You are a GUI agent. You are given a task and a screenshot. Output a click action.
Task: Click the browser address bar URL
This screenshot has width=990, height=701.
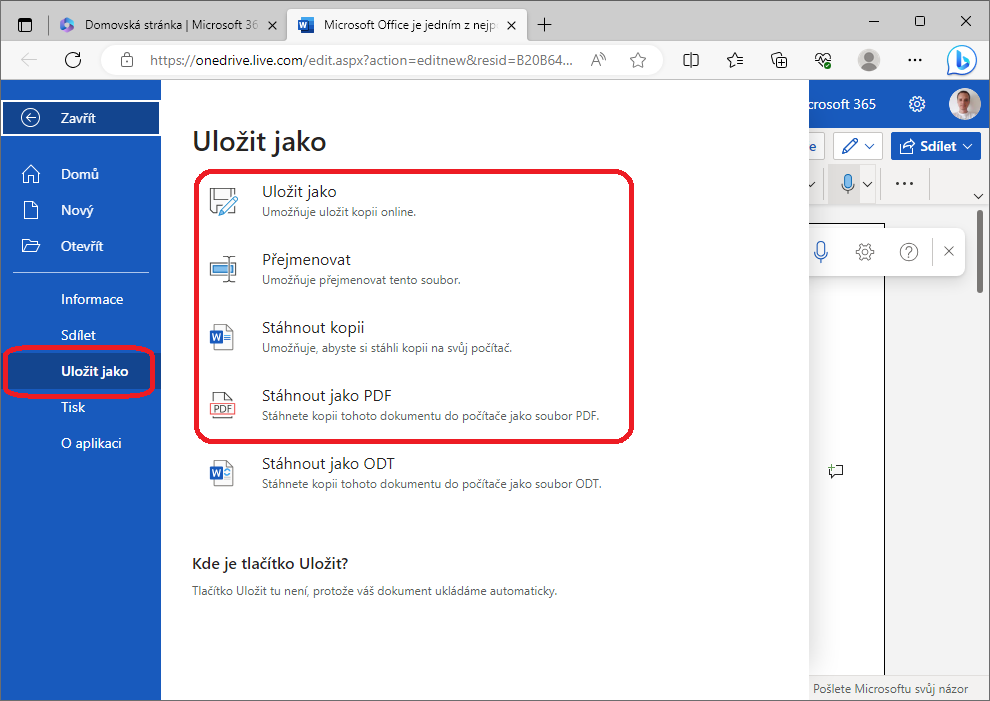click(361, 60)
